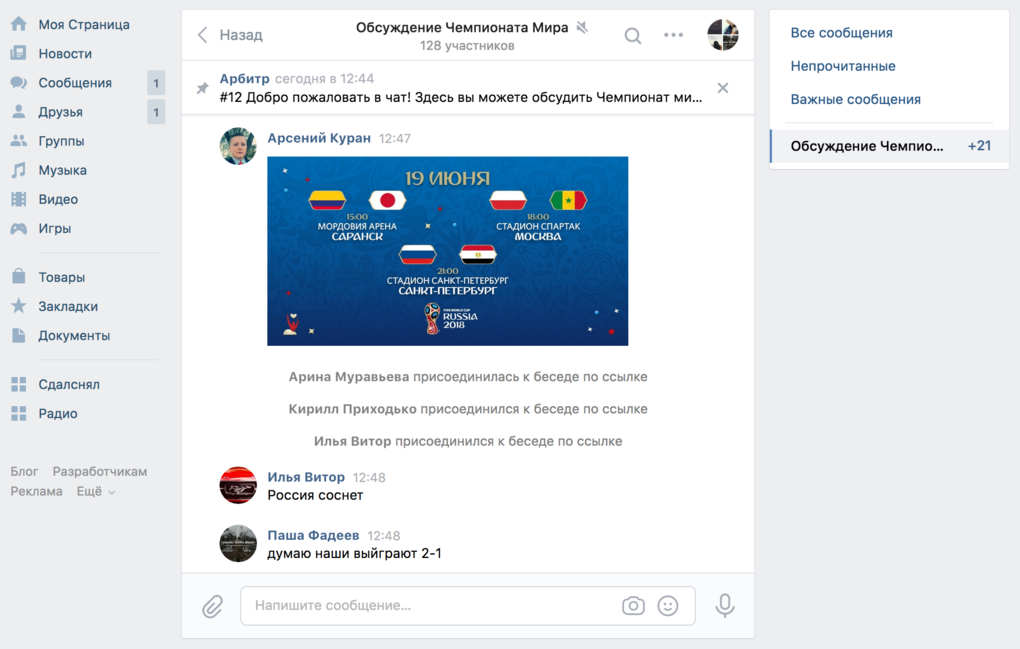This screenshot has width=1020, height=649.
Task: Open Арсений Куран's profile link
Action: (x=319, y=138)
